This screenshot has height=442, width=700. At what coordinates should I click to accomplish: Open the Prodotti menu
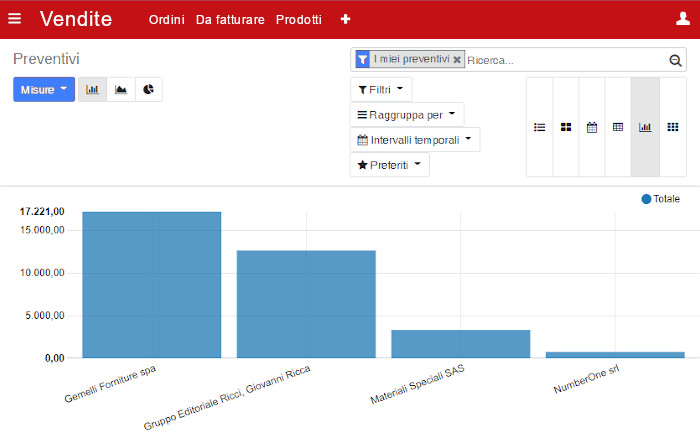click(299, 20)
